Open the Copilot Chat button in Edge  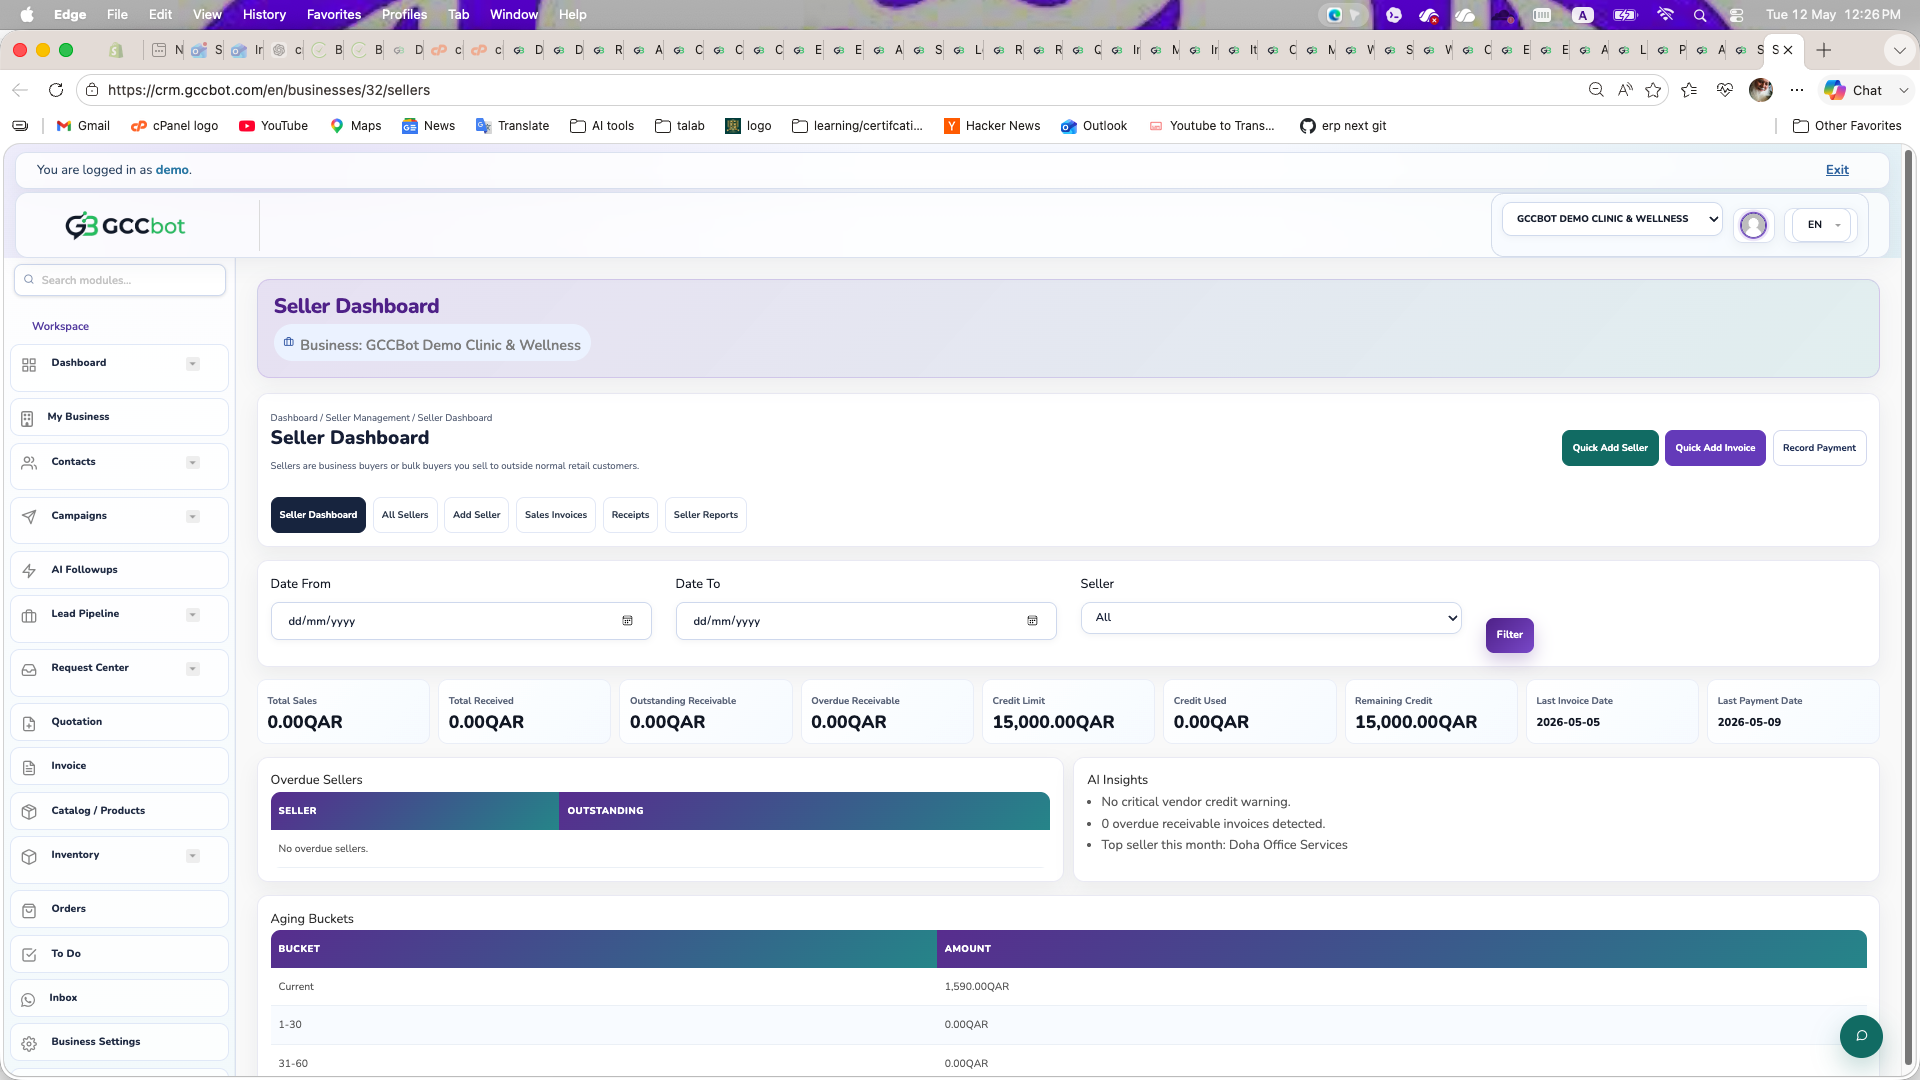pos(1854,90)
